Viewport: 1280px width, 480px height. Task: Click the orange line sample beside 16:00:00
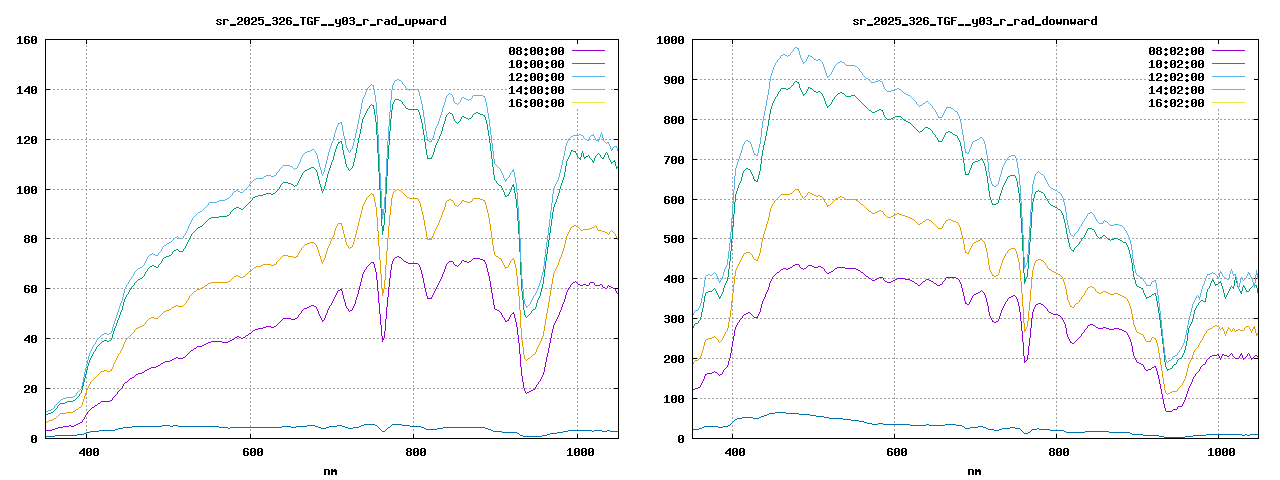pyautogui.click(x=588, y=103)
